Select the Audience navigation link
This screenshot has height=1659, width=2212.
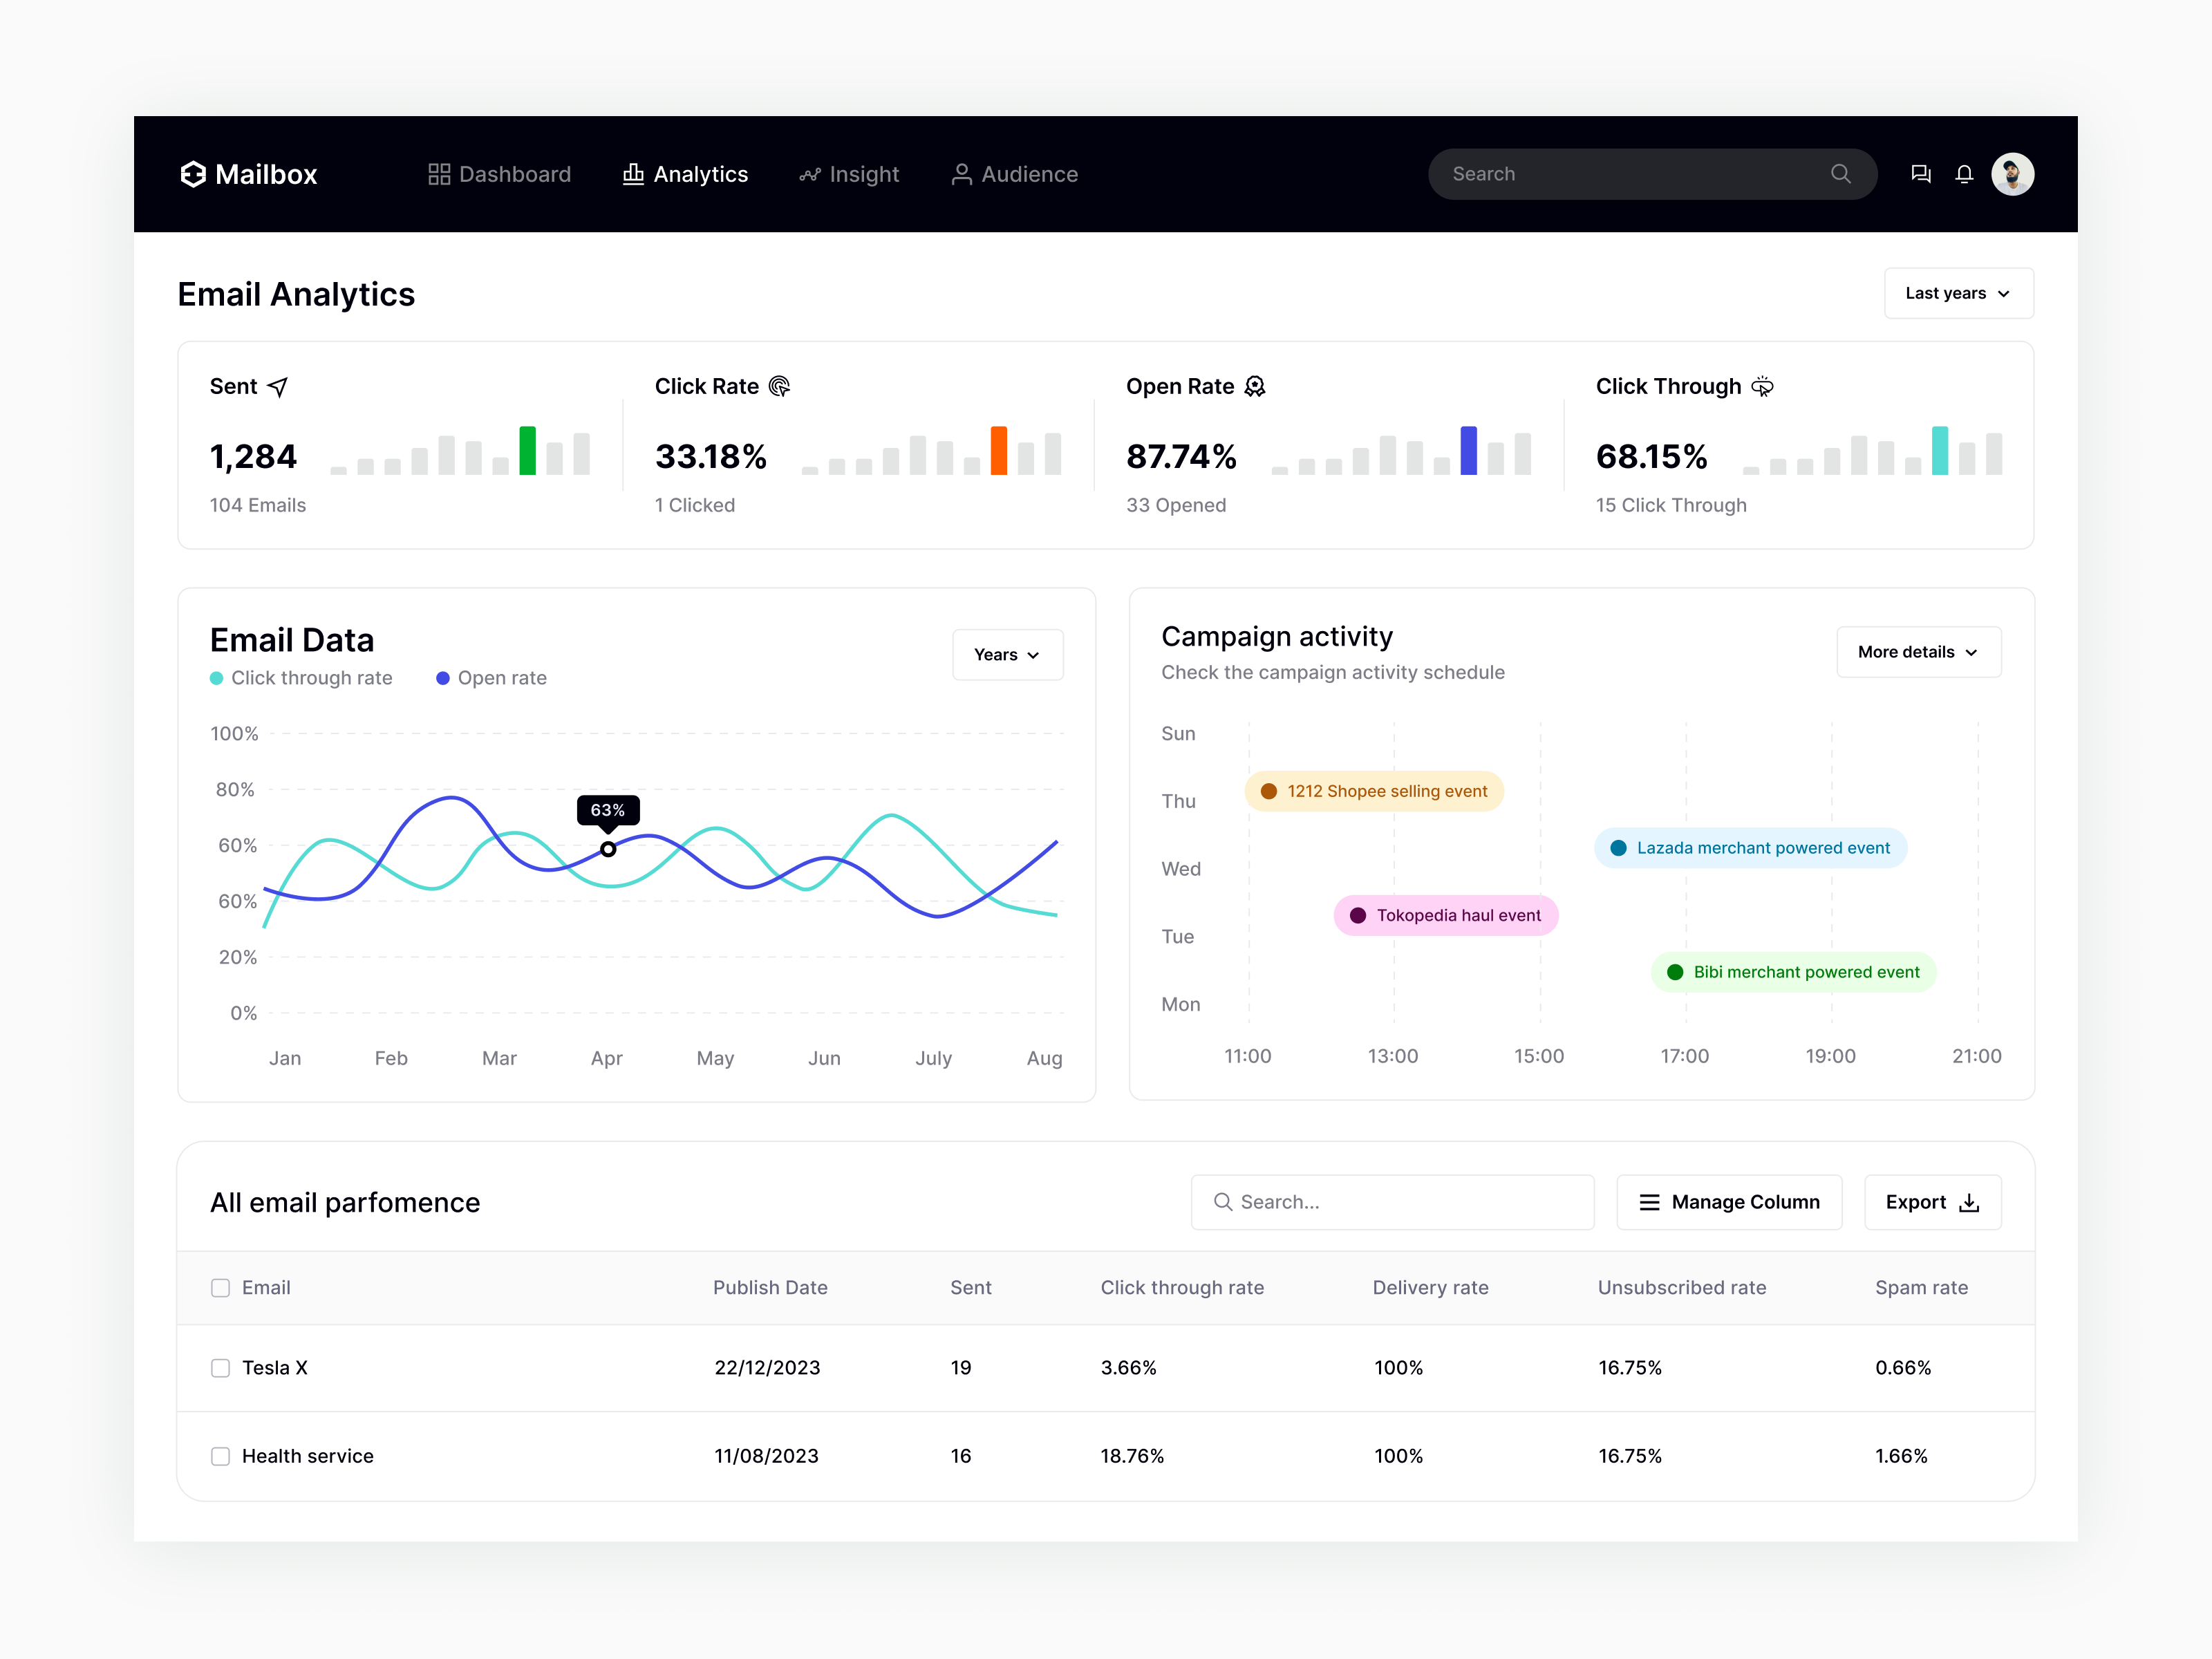pyautogui.click(x=1014, y=174)
